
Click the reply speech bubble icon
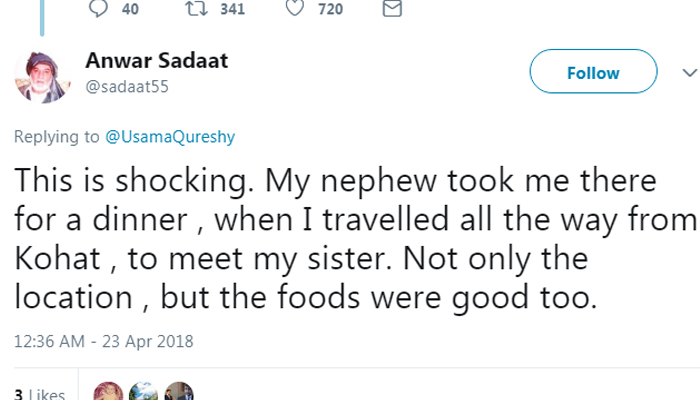[98, 9]
